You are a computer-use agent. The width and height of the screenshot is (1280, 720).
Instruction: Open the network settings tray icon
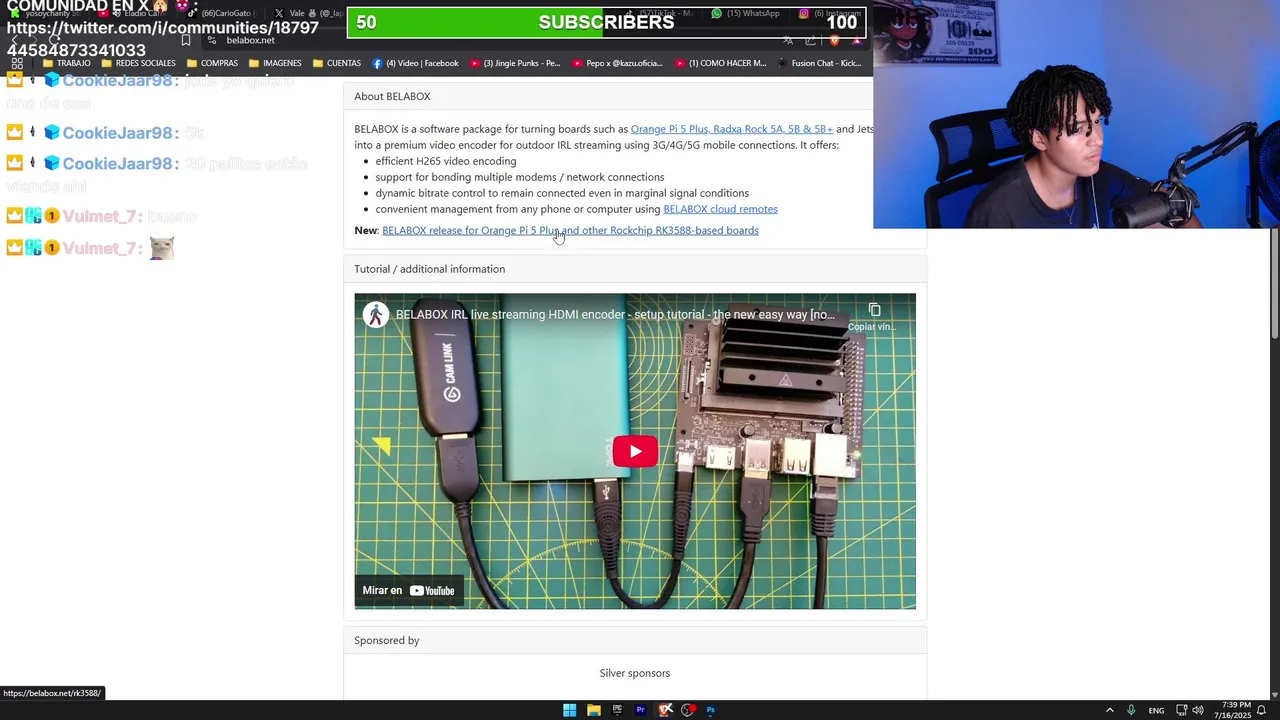click(x=1181, y=710)
